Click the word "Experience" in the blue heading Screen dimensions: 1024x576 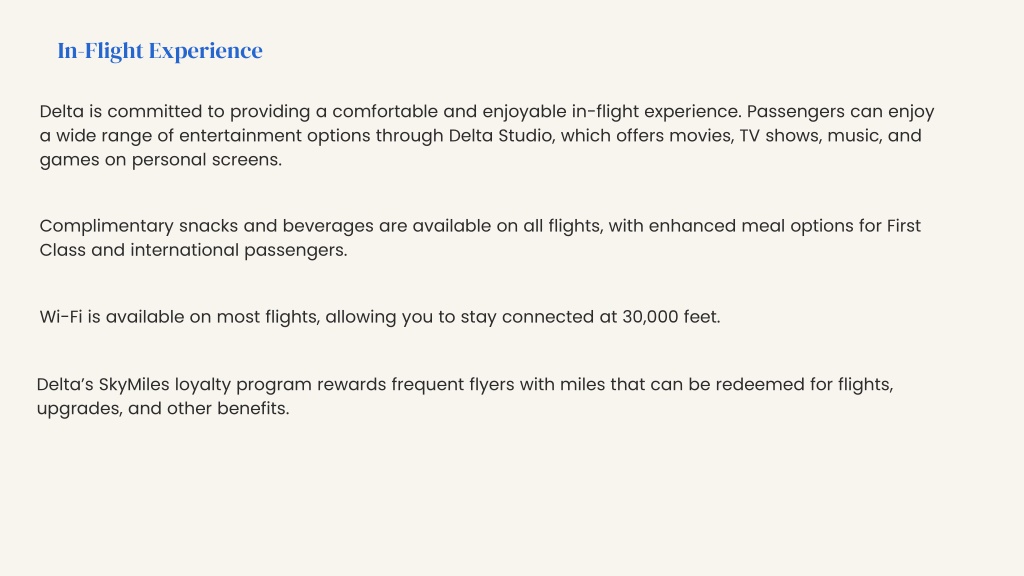tap(206, 52)
